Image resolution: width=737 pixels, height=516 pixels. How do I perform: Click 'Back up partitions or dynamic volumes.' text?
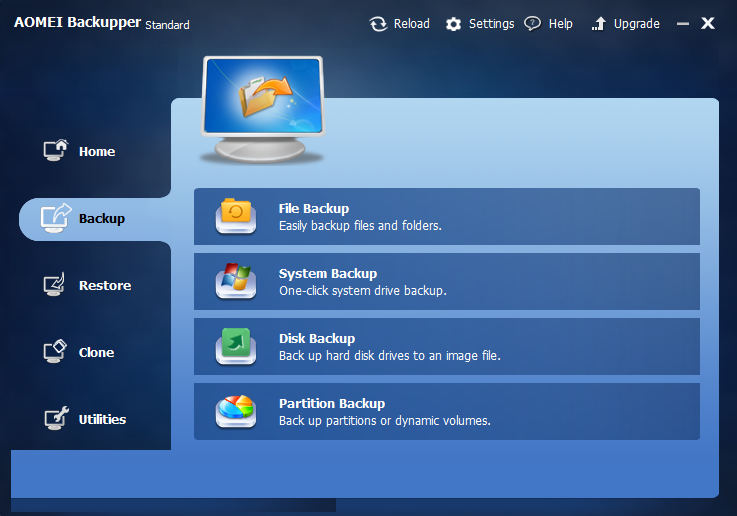tap(385, 421)
